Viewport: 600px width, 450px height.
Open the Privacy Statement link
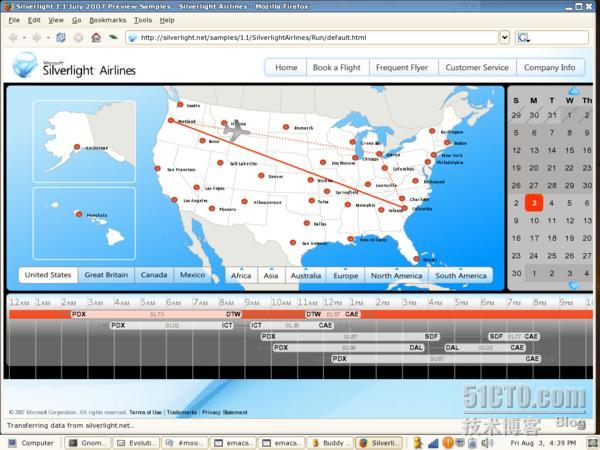tap(225, 412)
